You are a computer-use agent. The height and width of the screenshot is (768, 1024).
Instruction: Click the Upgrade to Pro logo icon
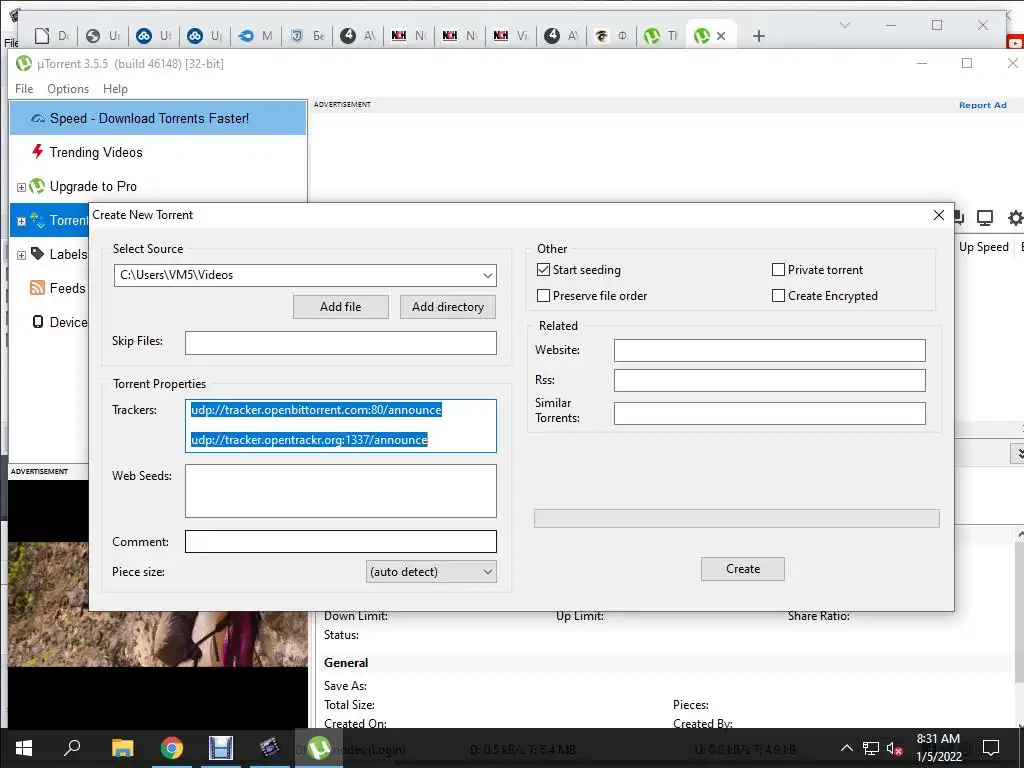37,186
